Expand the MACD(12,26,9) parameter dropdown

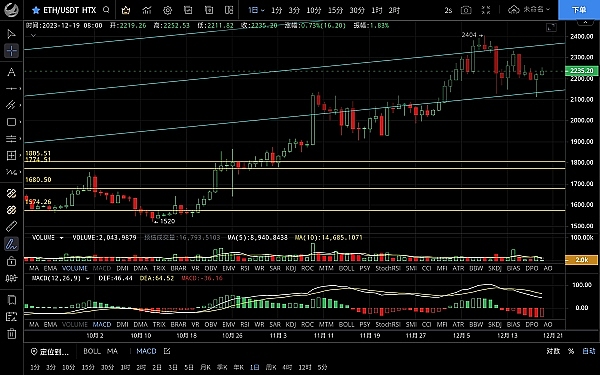(x=87, y=278)
